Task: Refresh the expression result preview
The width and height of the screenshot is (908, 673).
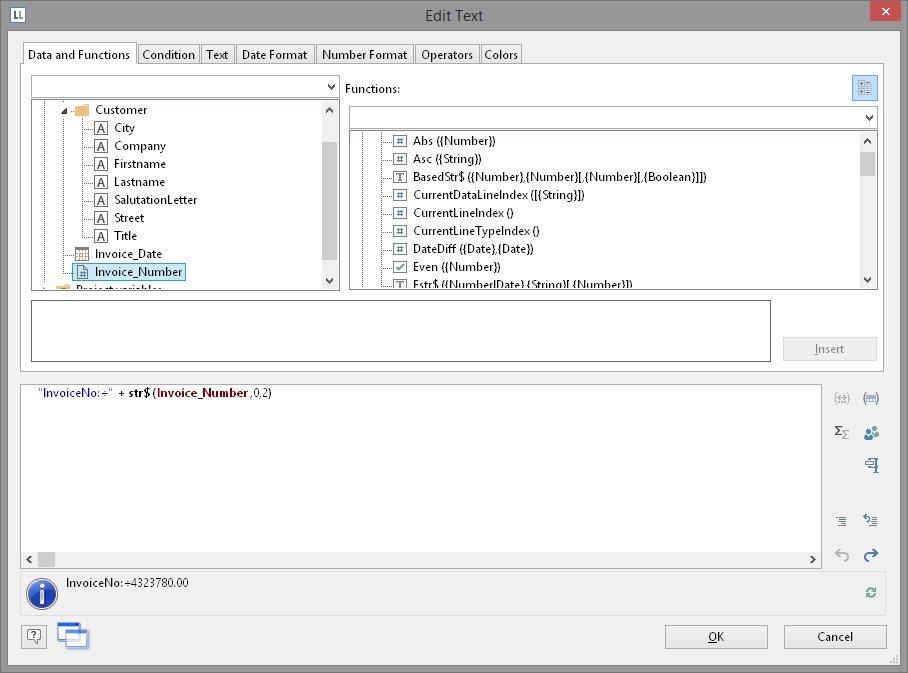Action: pos(870,593)
